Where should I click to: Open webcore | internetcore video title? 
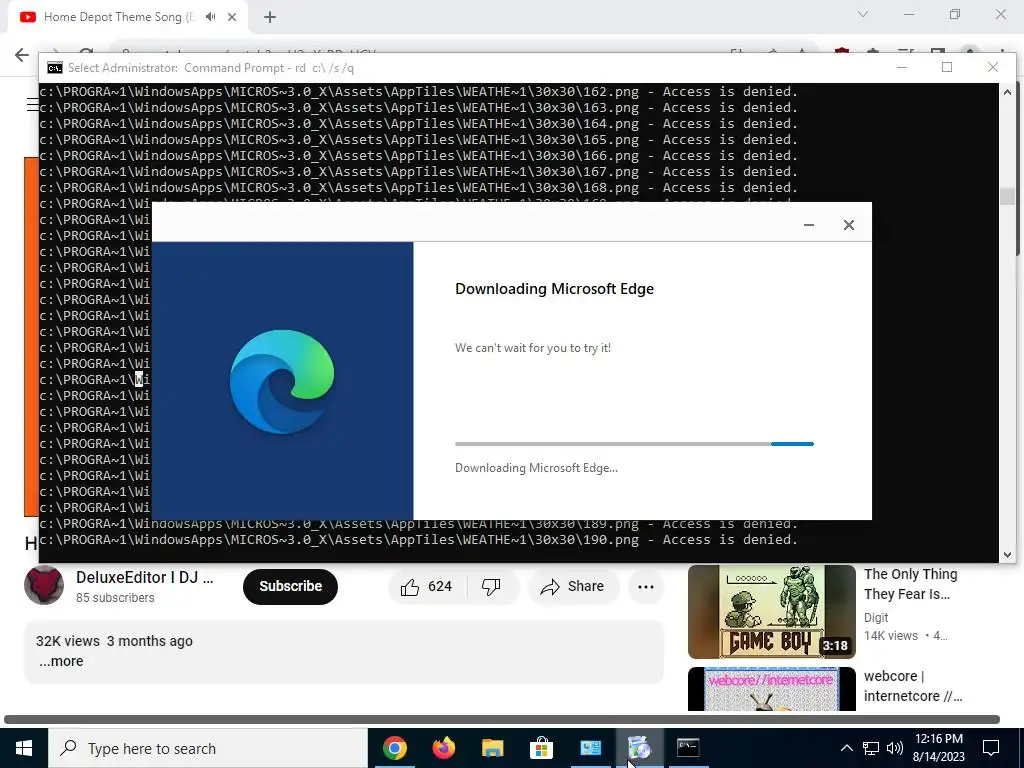pos(913,686)
